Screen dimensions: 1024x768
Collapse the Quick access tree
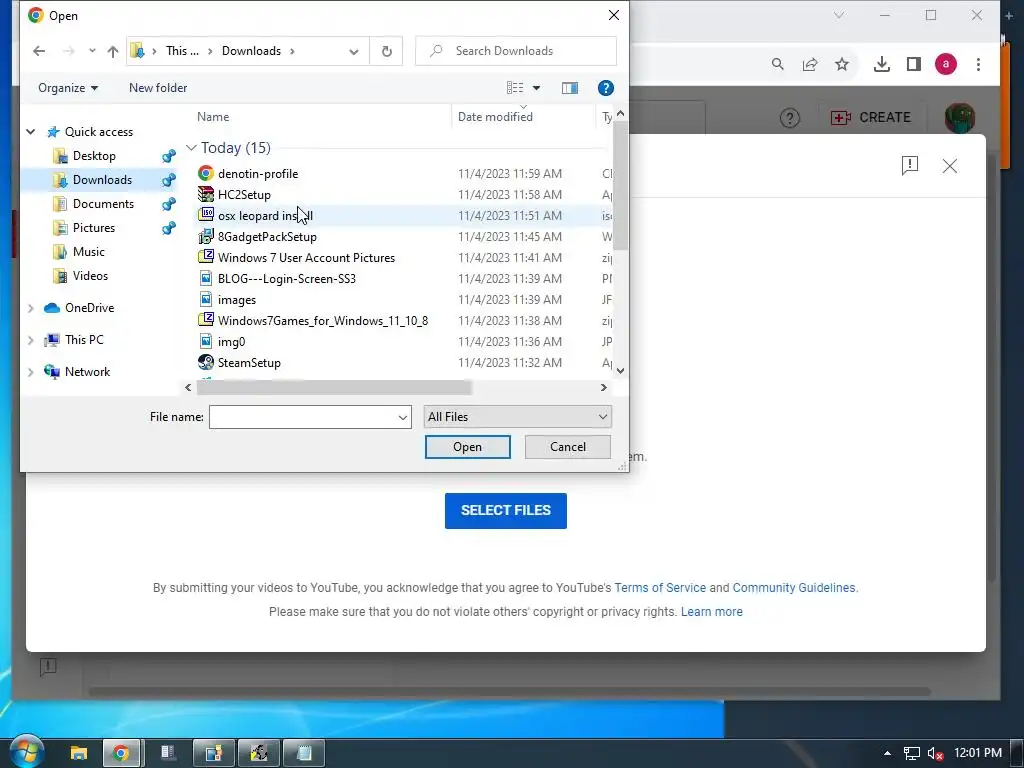[x=31, y=132]
